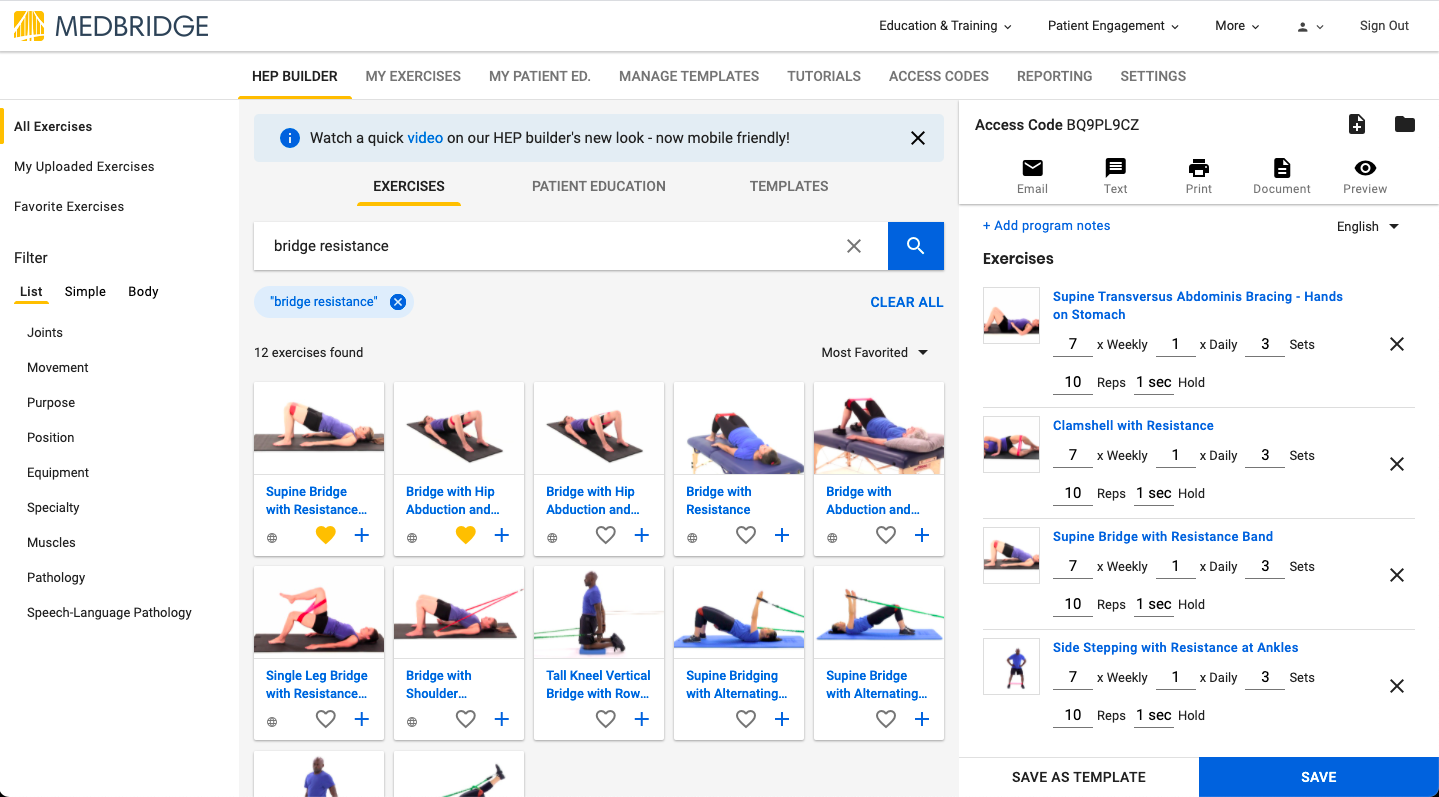Click the SAVE AS TEMPLATE button
The width and height of the screenshot is (1439, 797).
pyautogui.click(x=1079, y=777)
